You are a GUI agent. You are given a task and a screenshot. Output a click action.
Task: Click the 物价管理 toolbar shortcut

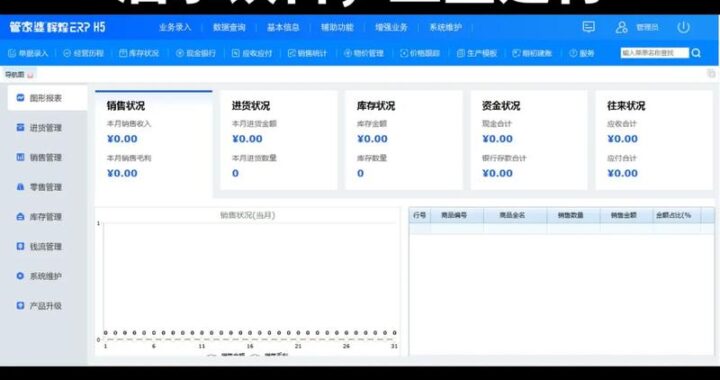pos(364,53)
